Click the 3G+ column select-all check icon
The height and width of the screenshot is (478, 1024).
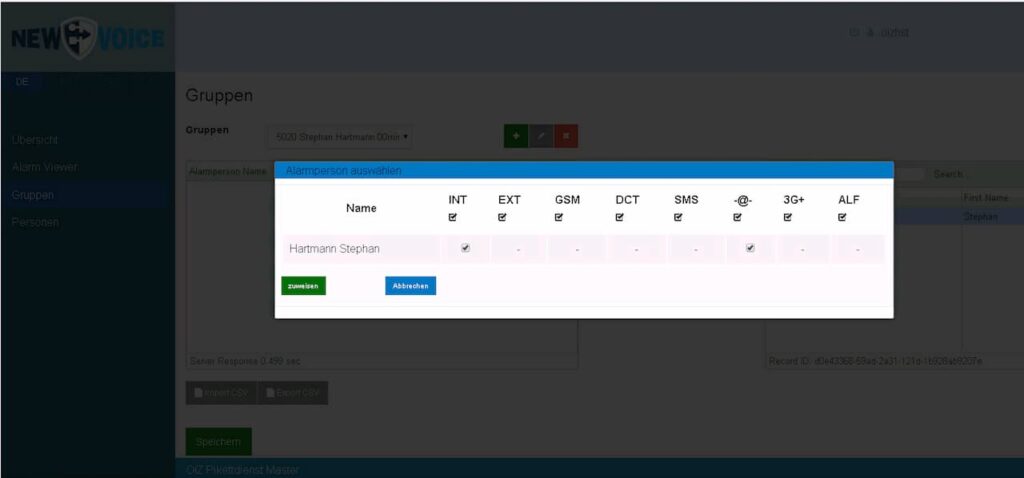[x=788, y=217]
